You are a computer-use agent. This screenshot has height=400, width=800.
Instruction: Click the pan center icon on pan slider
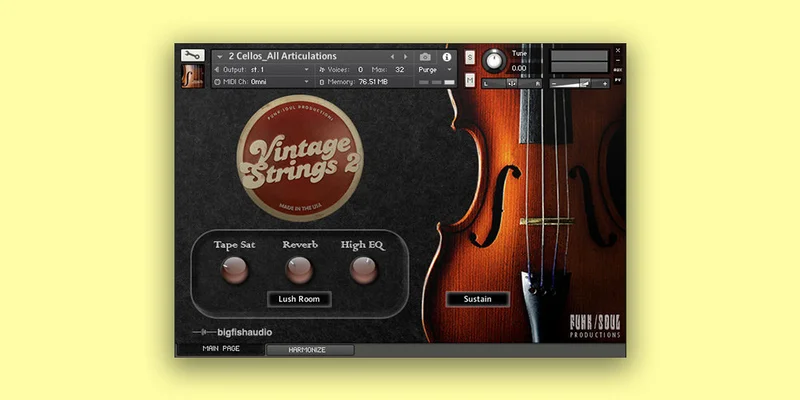512,83
